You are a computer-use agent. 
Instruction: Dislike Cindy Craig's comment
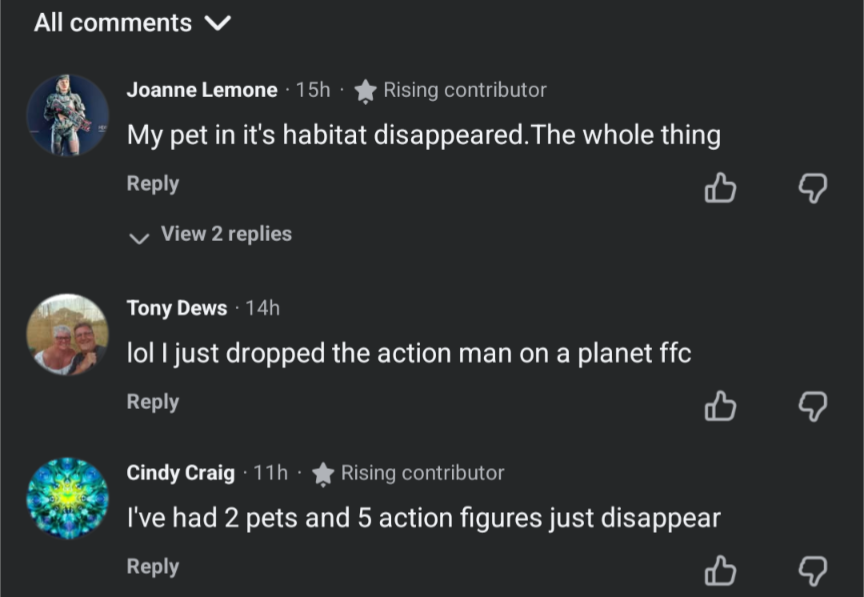[x=812, y=571]
